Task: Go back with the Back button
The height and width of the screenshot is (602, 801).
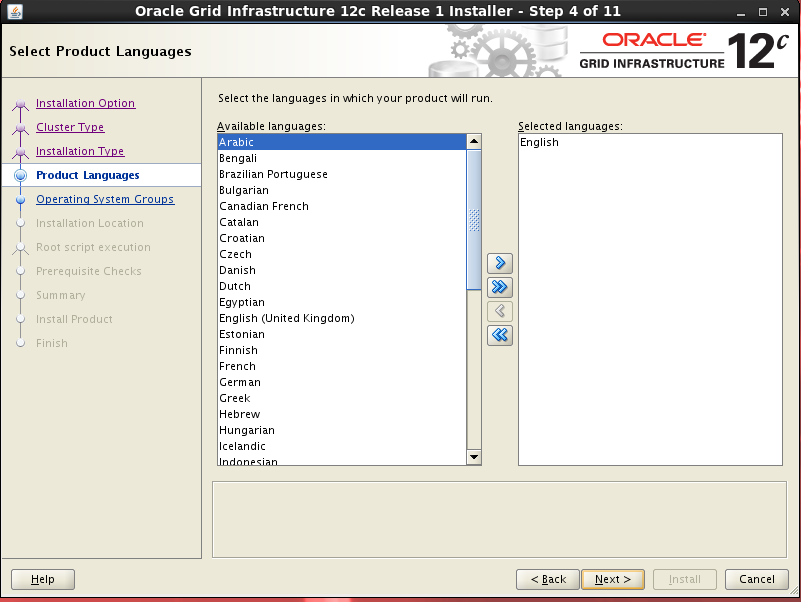Action: click(548, 580)
